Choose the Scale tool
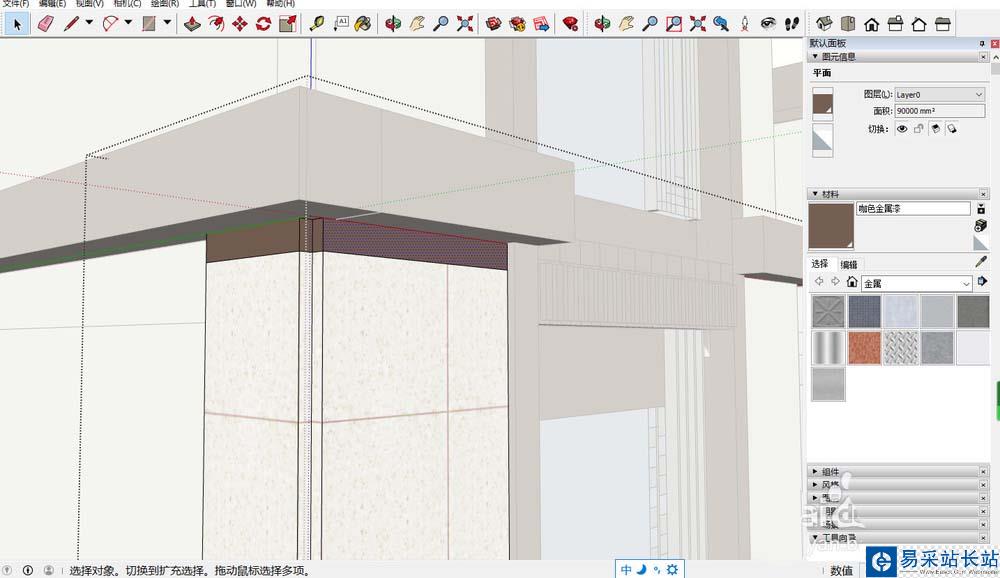 click(x=288, y=24)
